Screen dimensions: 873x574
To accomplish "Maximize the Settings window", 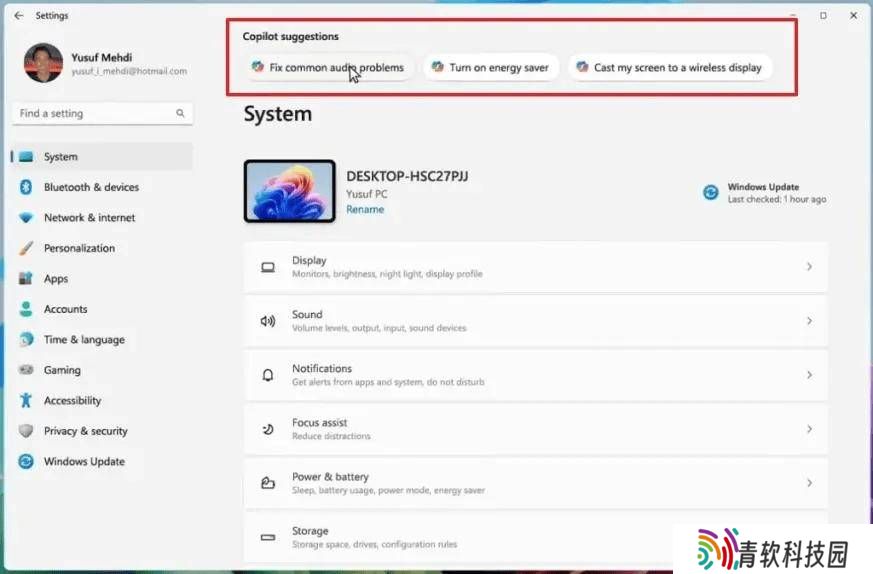I will [823, 16].
